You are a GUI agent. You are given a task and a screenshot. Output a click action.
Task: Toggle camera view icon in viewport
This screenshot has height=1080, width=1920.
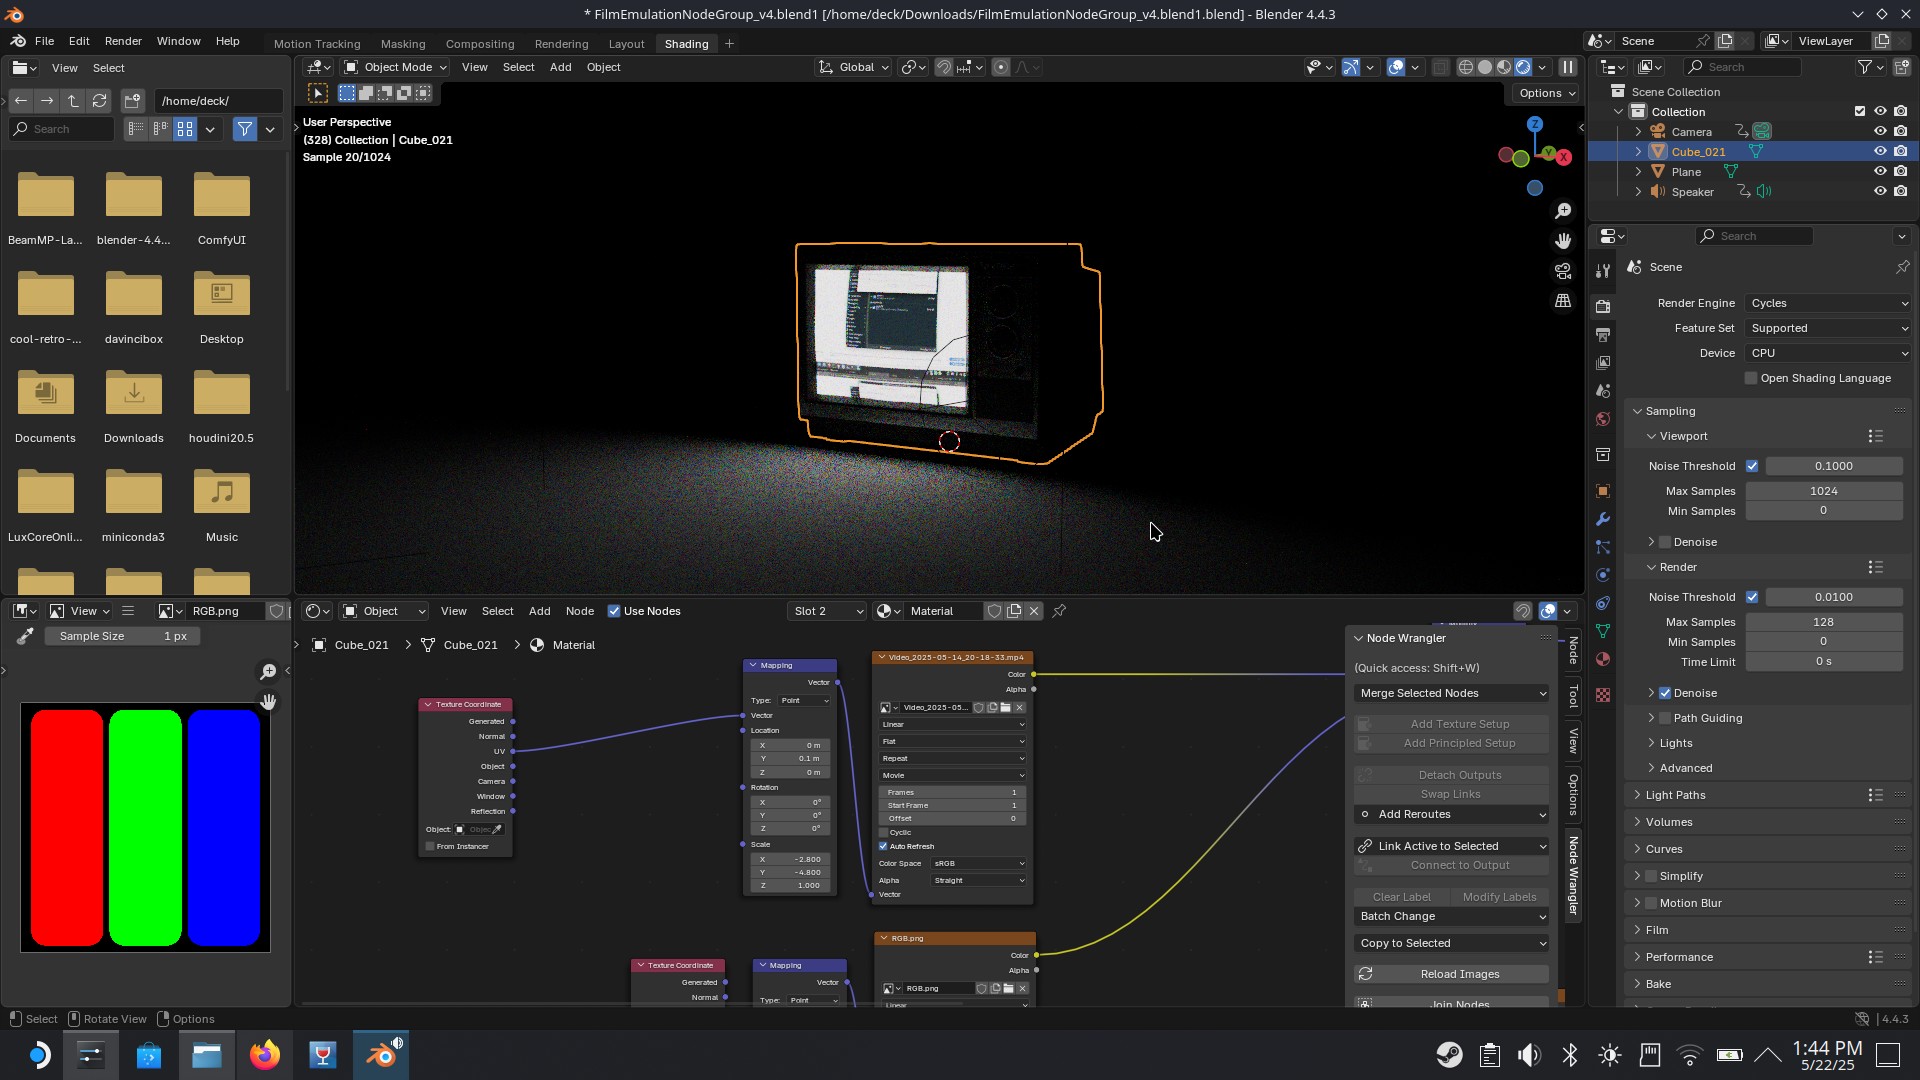(x=1563, y=271)
